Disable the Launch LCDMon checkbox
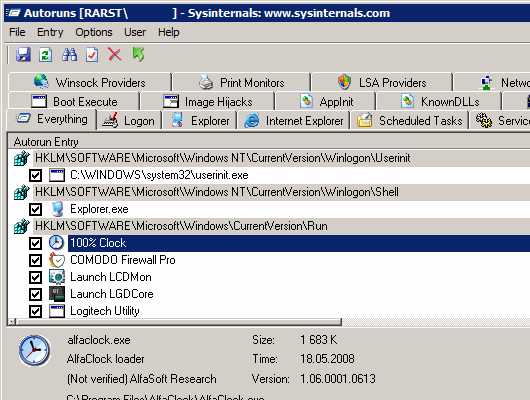The height and width of the screenshot is (400, 530). [x=35, y=277]
